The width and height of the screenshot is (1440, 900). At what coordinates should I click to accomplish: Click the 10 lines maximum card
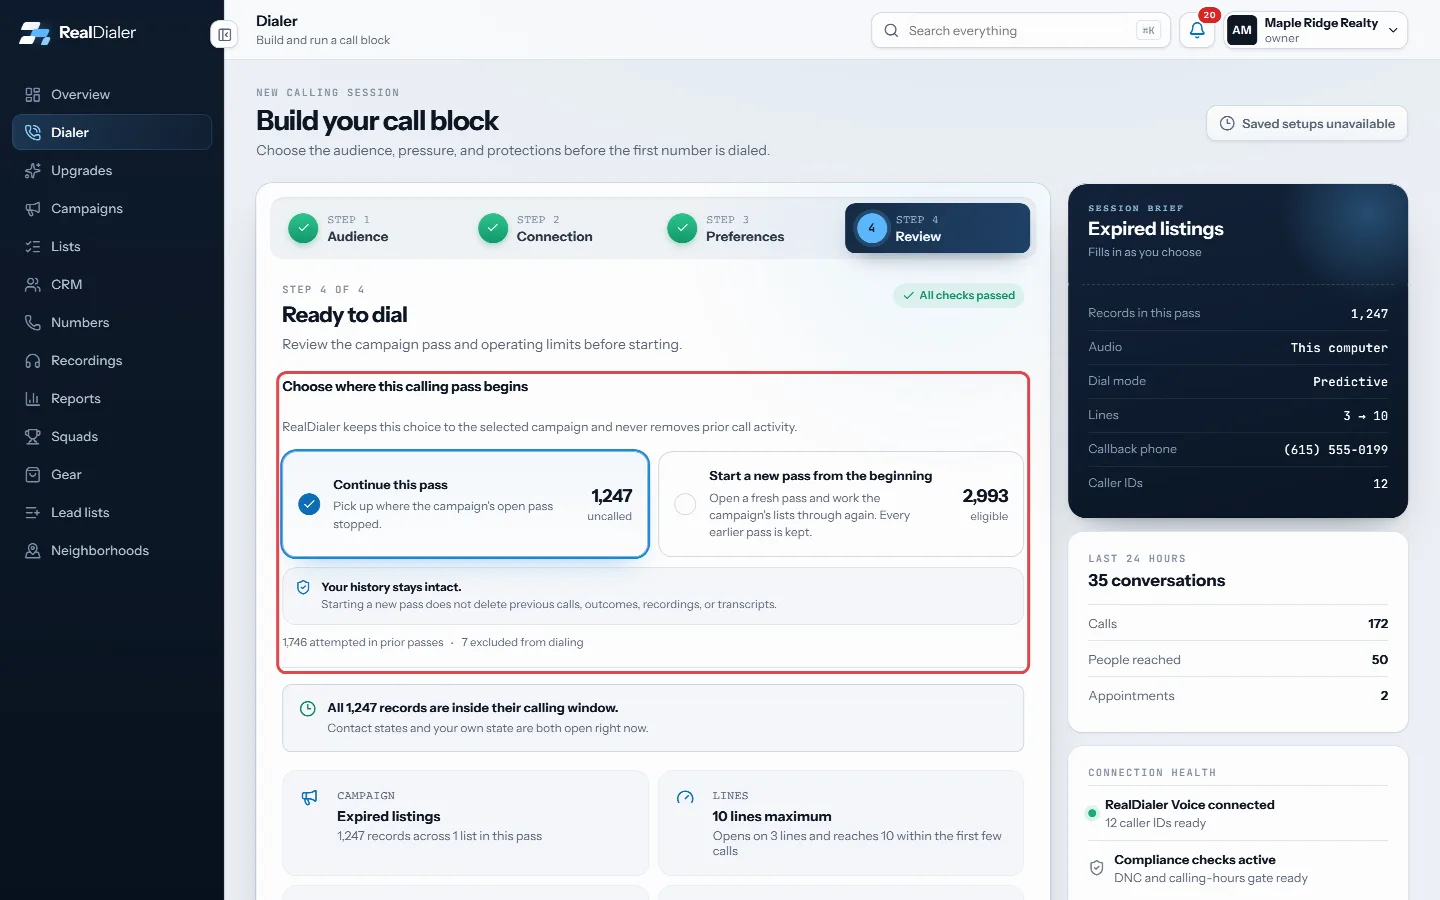click(x=841, y=823)
